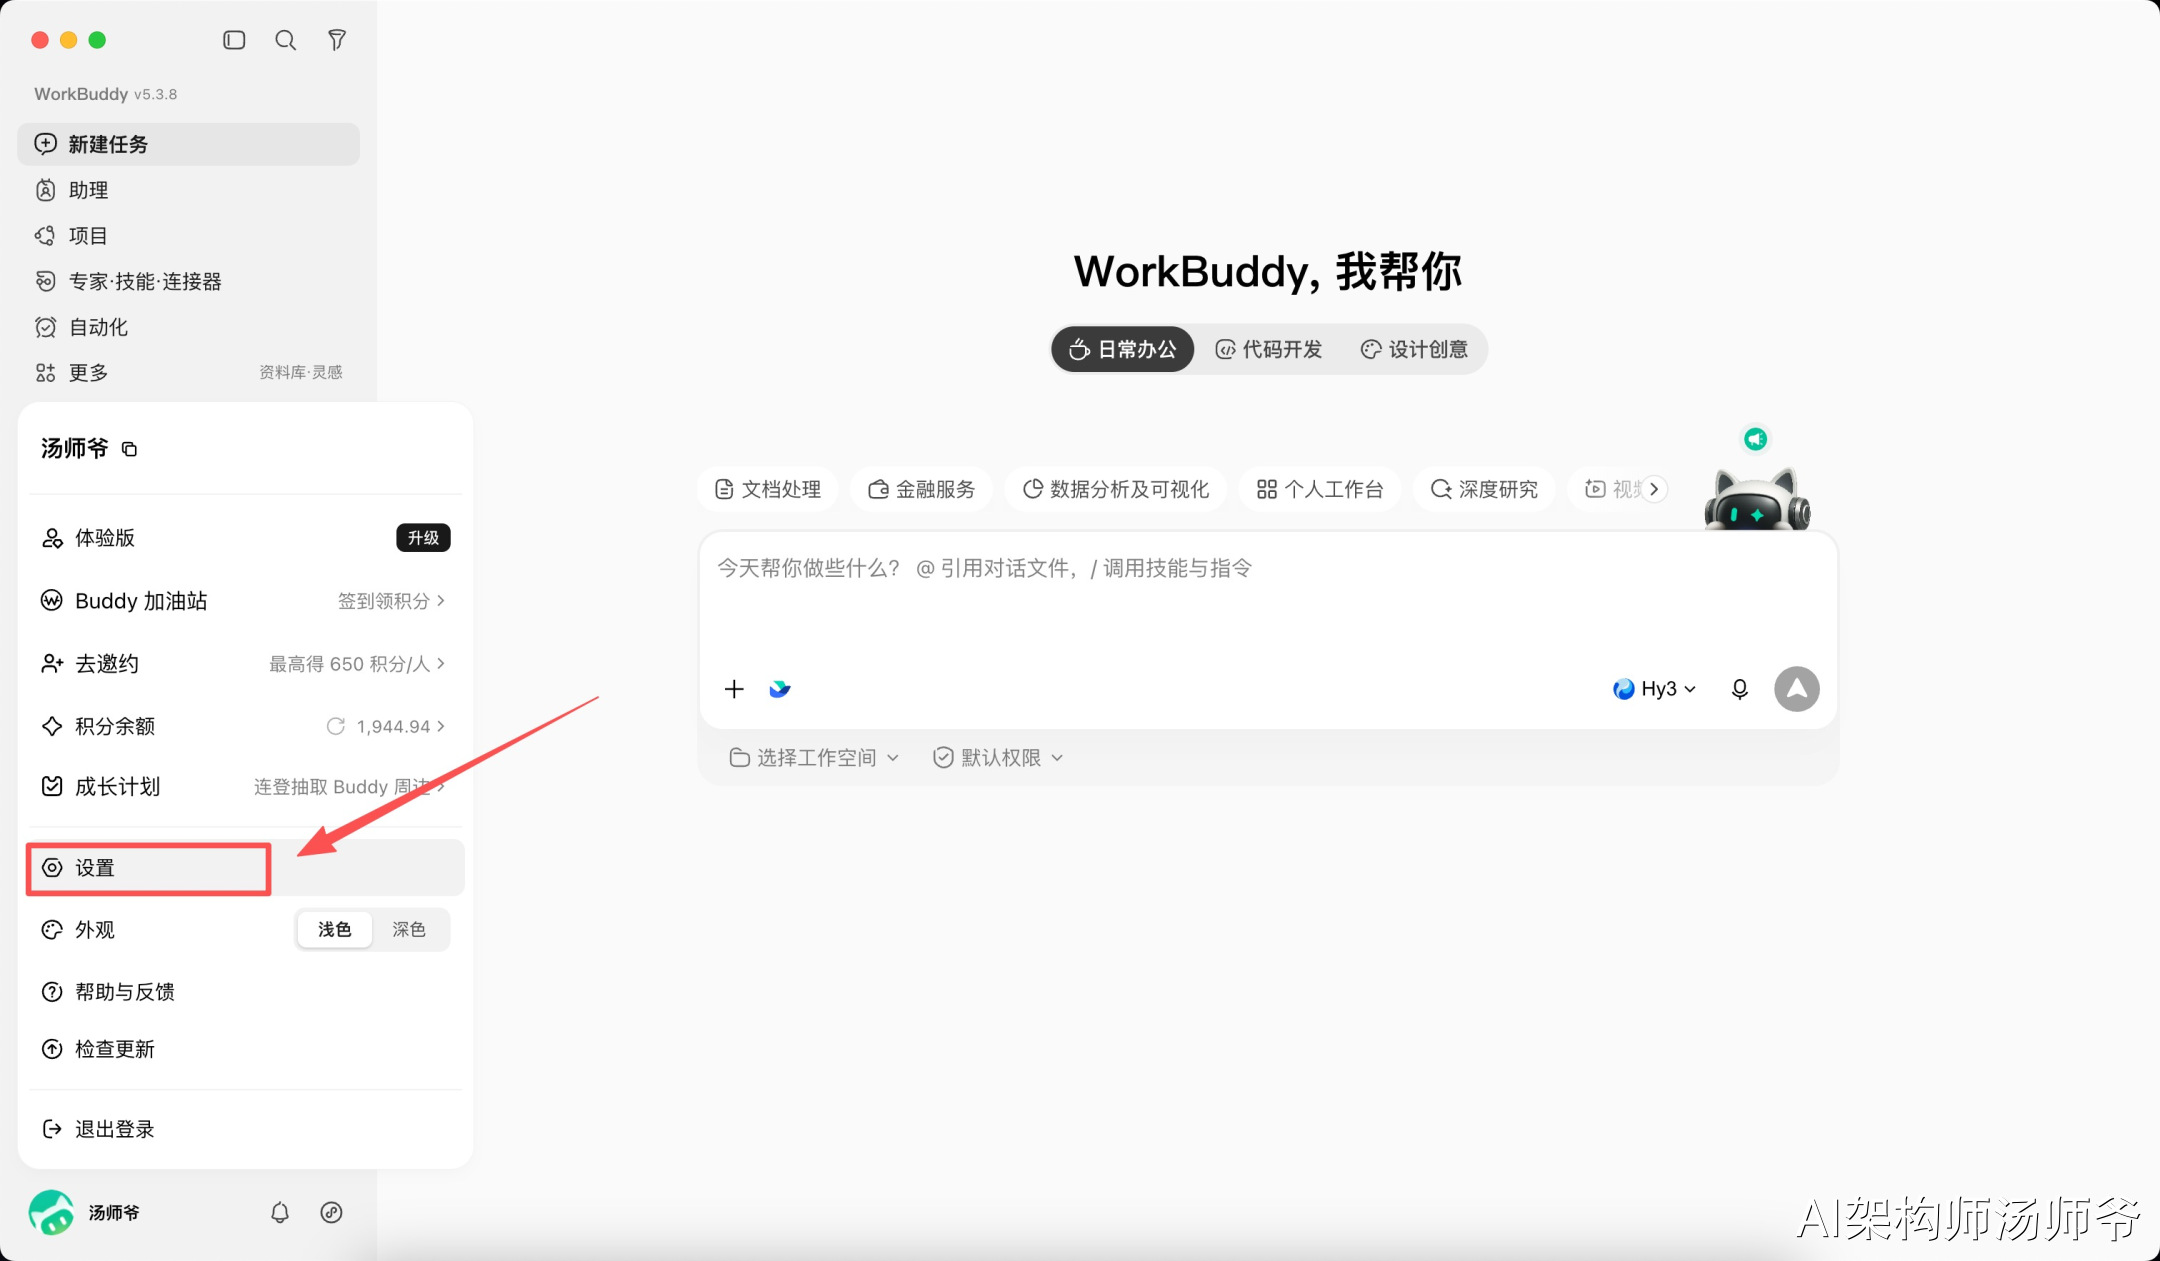This screenshot has width=2160, height=1261.
Task: Add attachment with the plus icon
Action: (734, 689)
